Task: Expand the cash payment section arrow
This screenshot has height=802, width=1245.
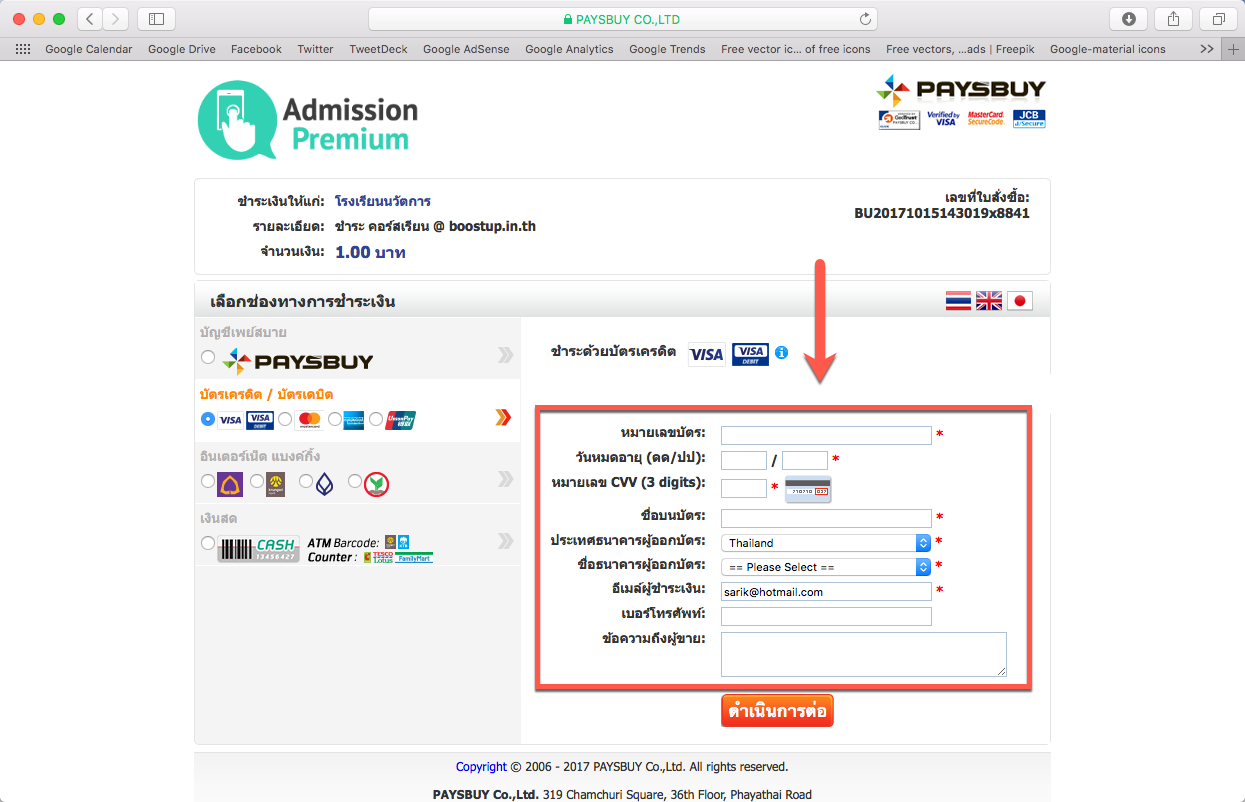Action: 505,541
